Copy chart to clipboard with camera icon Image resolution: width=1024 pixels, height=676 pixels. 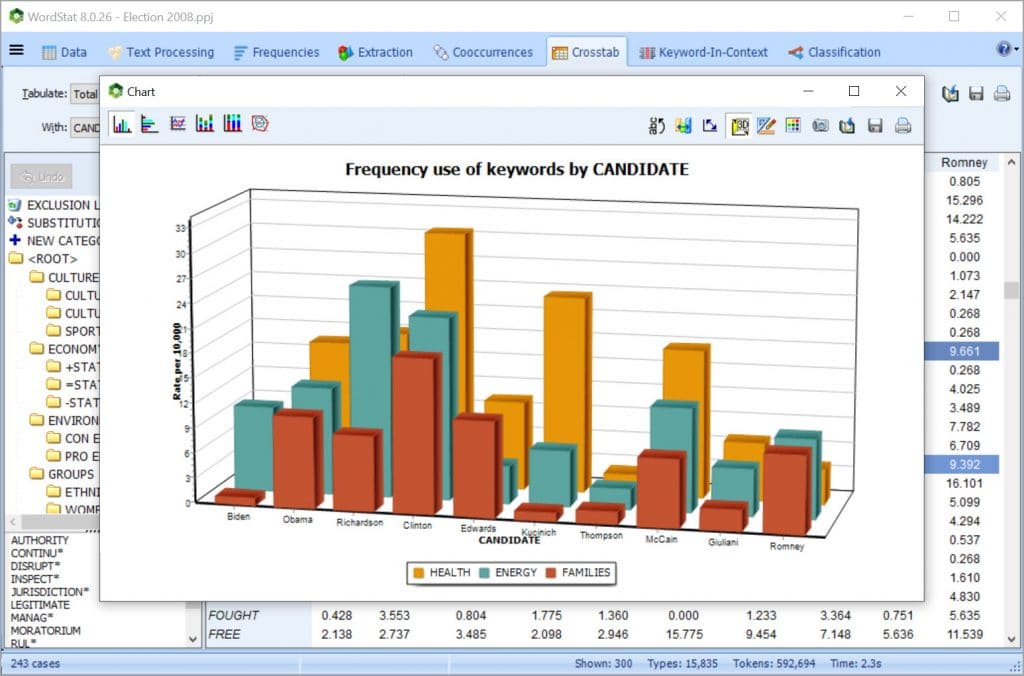(x=819, y=125)
